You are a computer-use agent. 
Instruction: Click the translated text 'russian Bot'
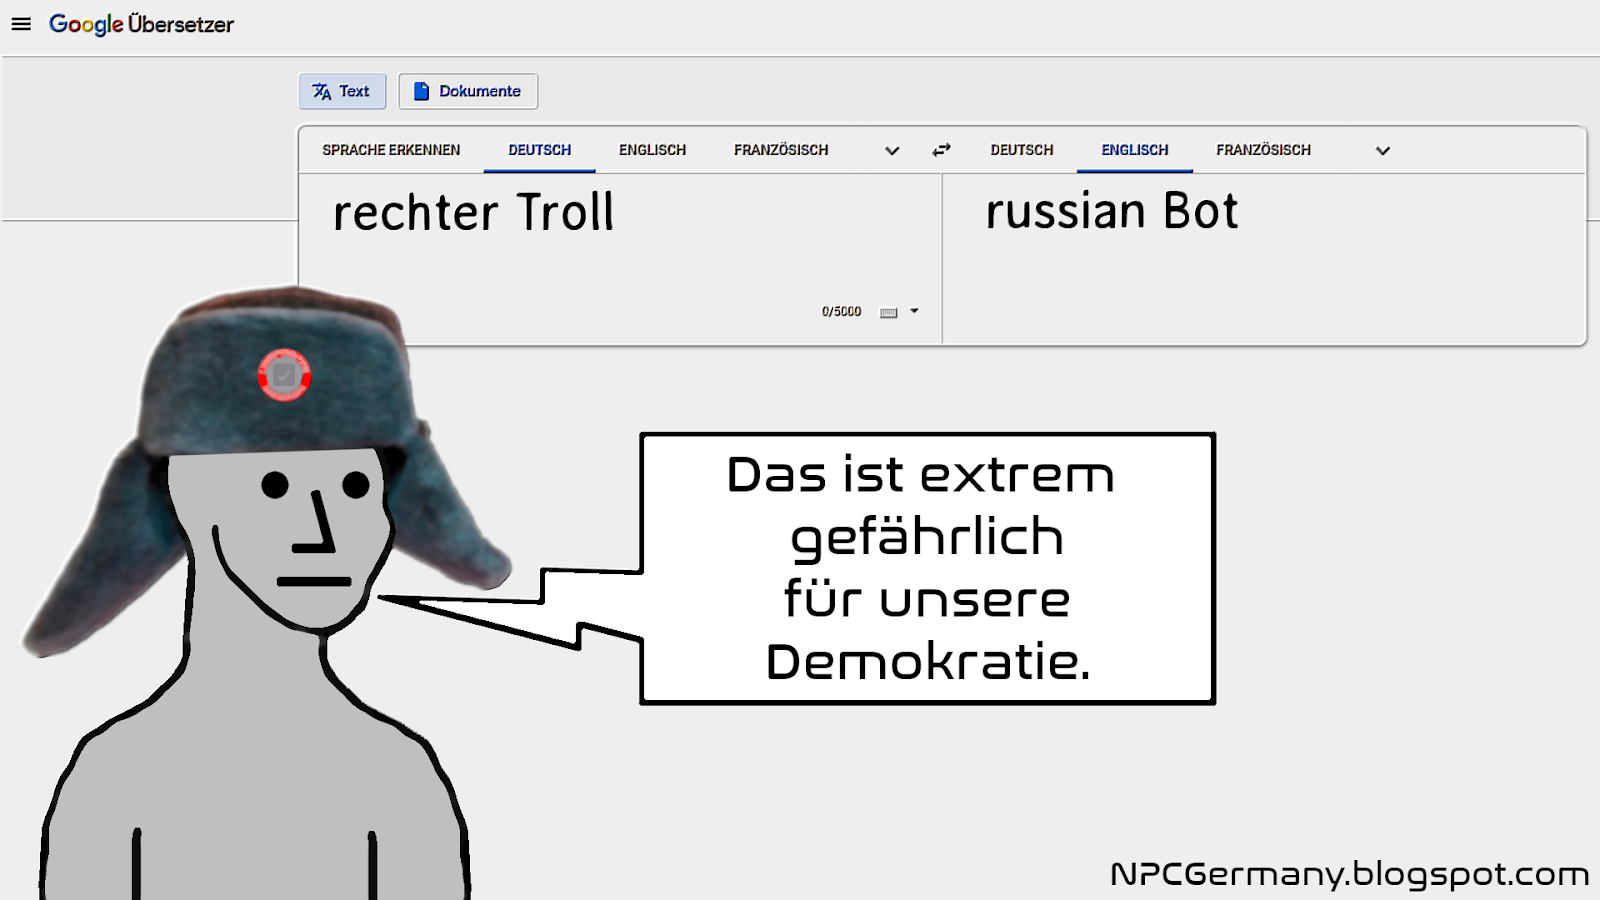[x=1112, y=211]
